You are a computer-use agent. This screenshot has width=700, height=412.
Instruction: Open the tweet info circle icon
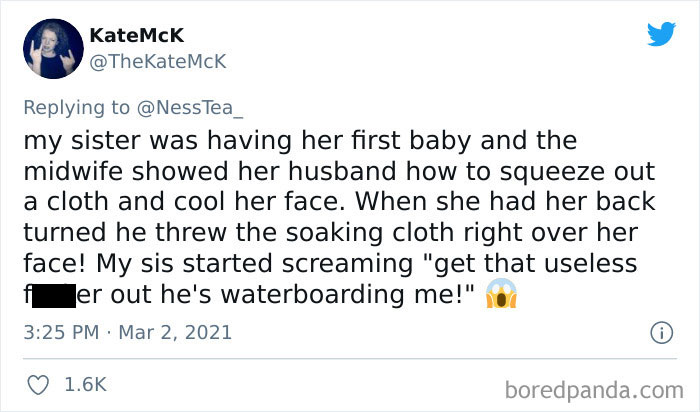662,333
